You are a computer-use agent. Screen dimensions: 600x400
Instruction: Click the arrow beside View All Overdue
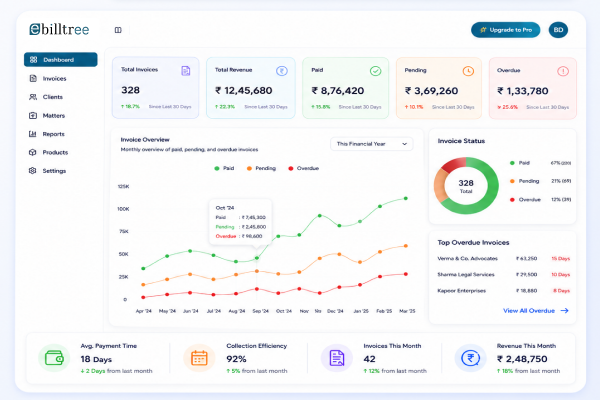564,311
